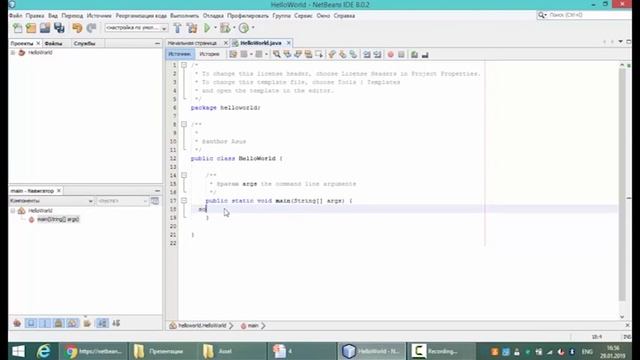Viewport: 640px width, 360px height.
Task: Click the main breadcrumb item
Action: tap(253, 326)
